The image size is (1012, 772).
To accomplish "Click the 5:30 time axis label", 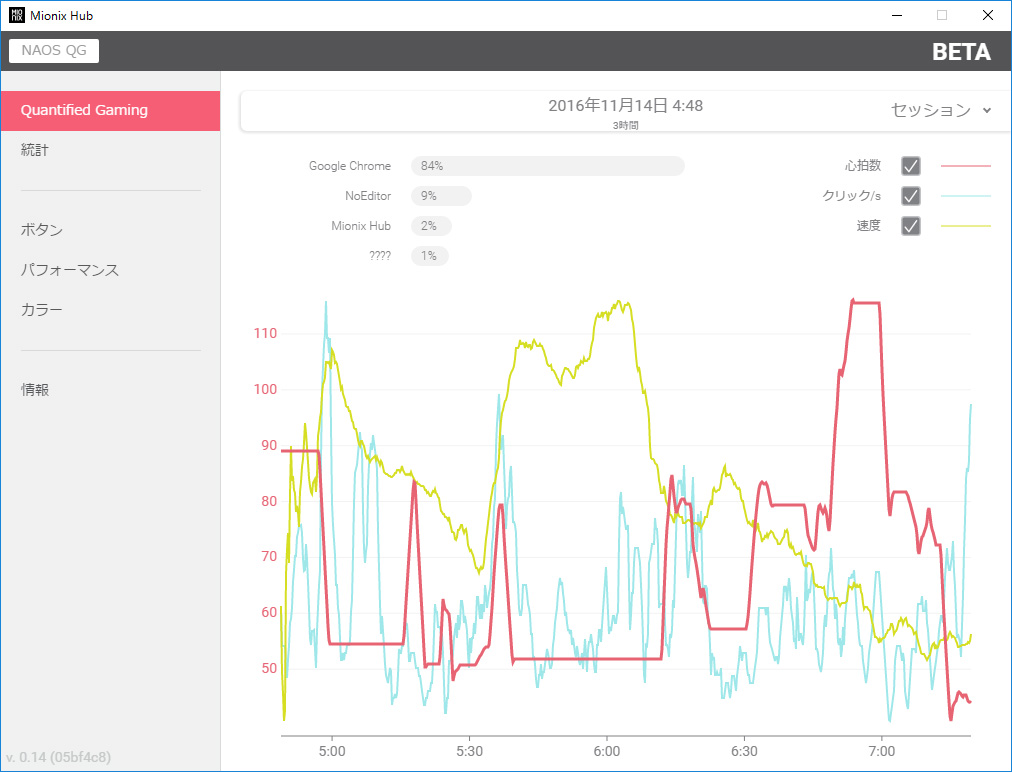I will pos(469,751).
